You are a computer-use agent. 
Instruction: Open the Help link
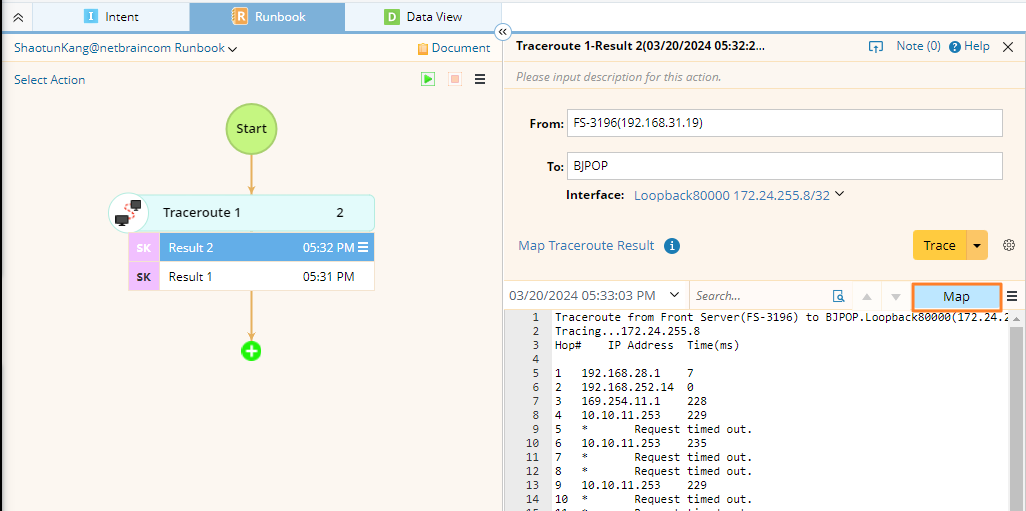(x=970, y=46)
